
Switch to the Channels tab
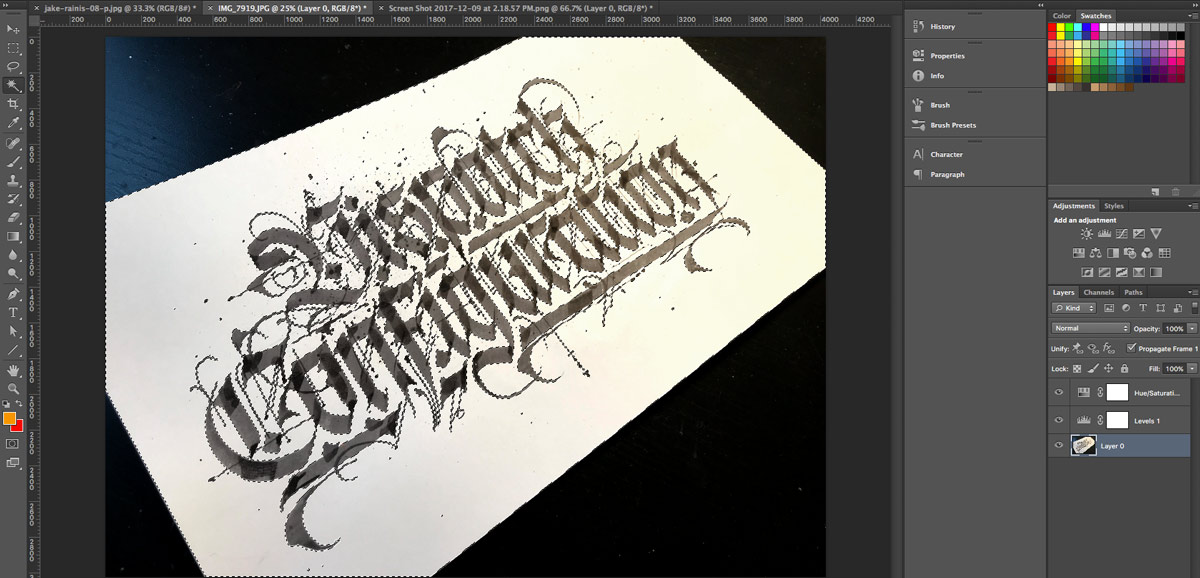click(1098, 292)
